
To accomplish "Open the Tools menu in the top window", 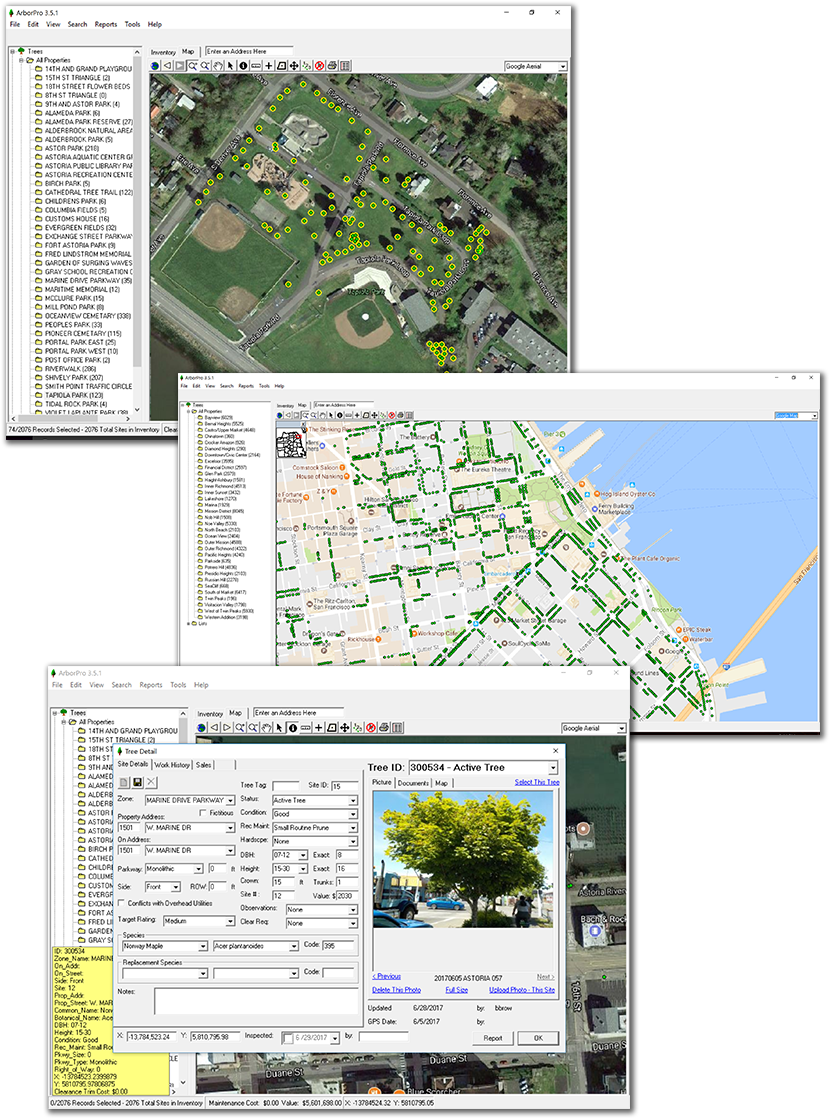I will click(133, 24).
